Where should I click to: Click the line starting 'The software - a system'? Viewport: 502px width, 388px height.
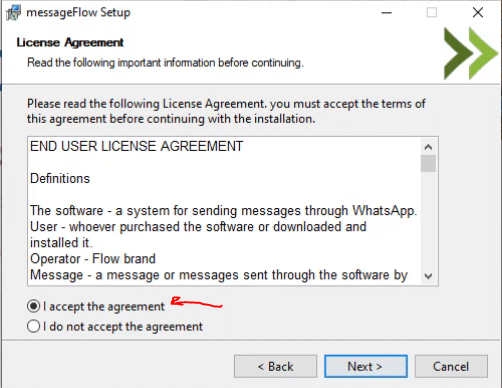click(x=223, y=211)
